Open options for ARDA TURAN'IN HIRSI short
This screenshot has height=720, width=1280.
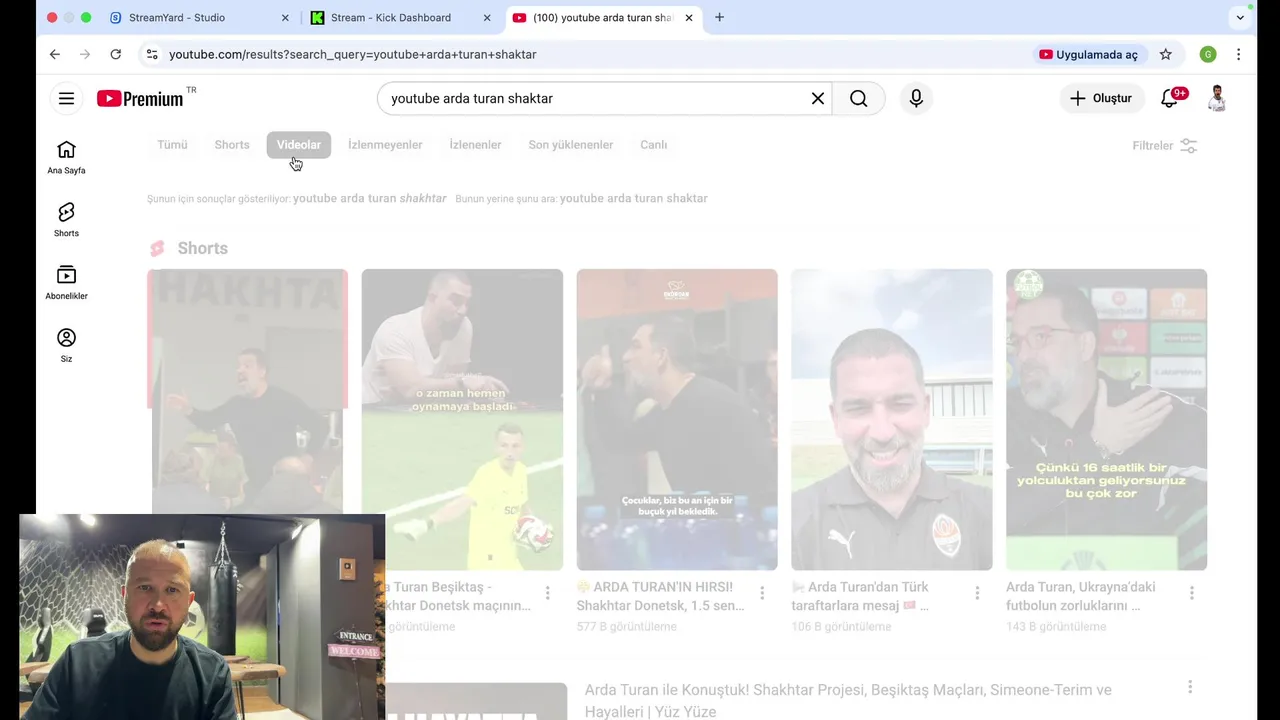click(762, 593)
